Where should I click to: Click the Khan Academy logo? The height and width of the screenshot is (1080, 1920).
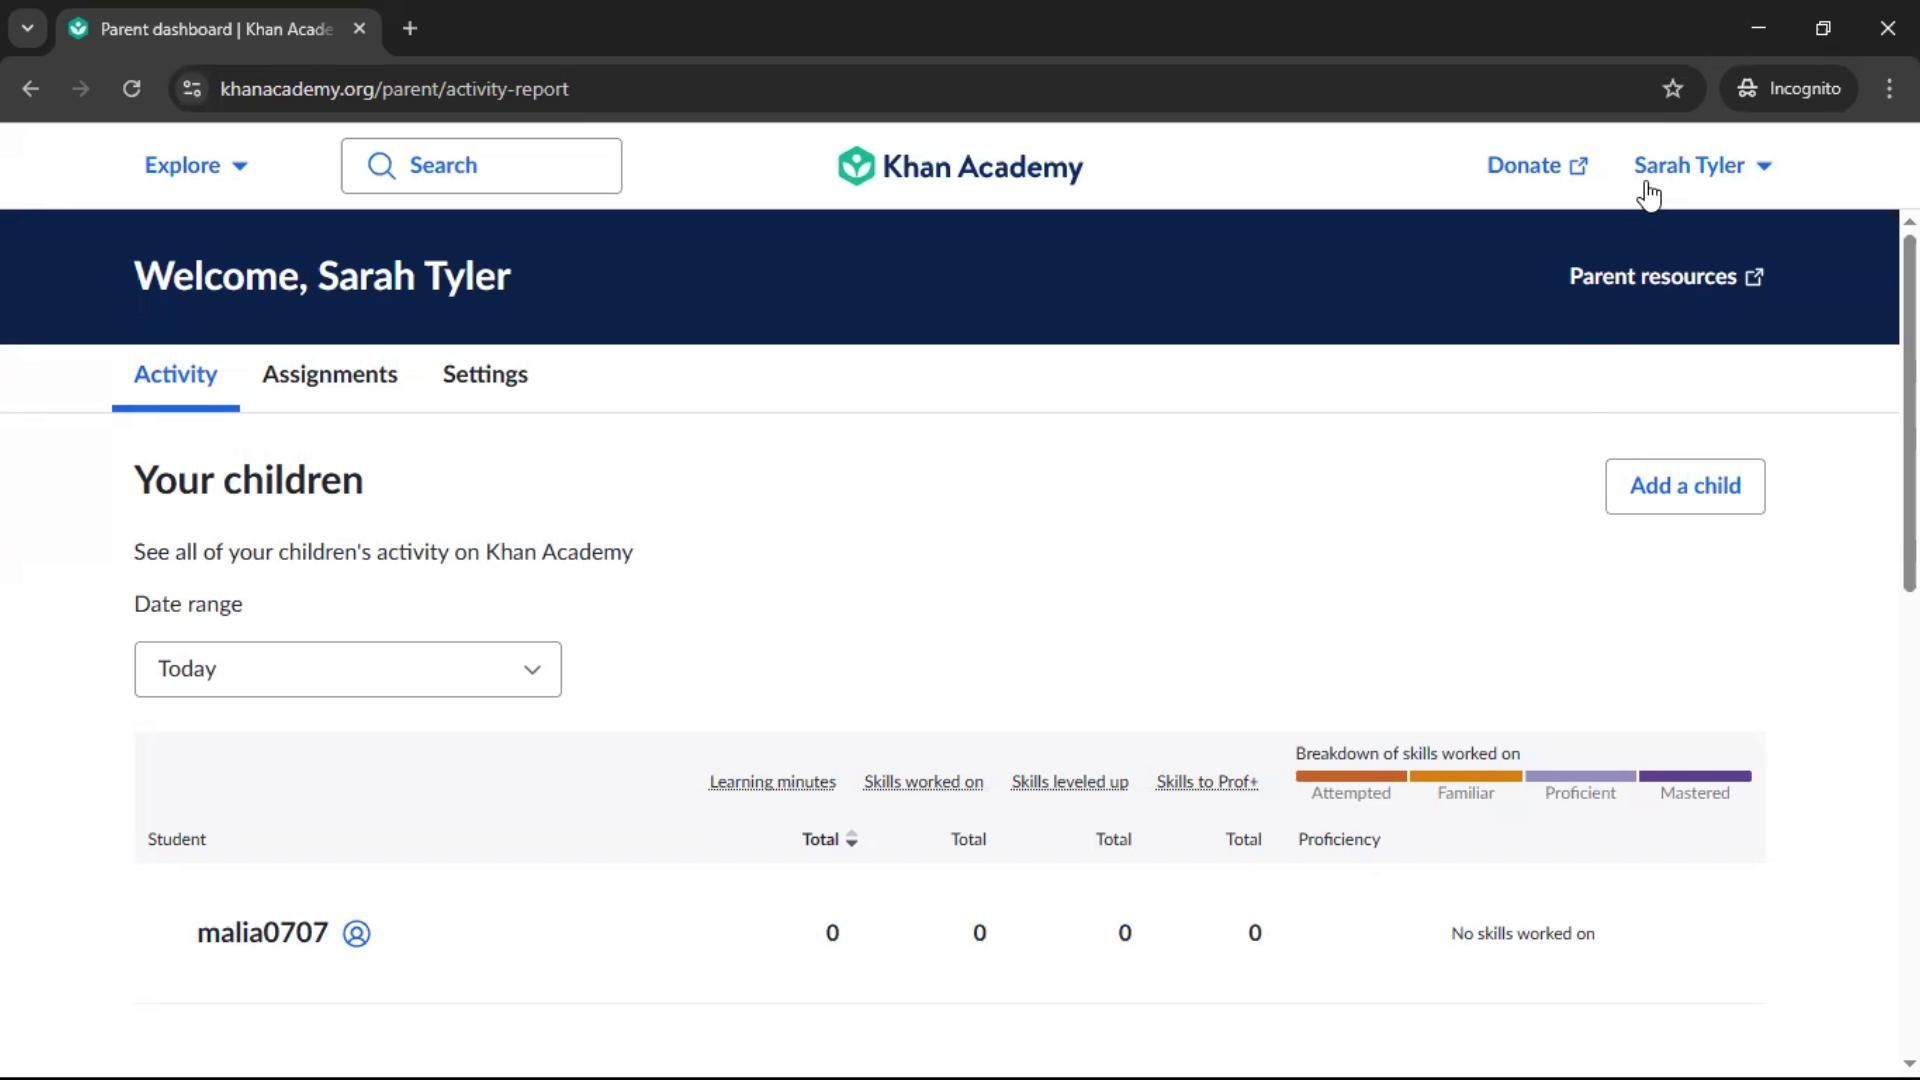click(x=960, y=166)
